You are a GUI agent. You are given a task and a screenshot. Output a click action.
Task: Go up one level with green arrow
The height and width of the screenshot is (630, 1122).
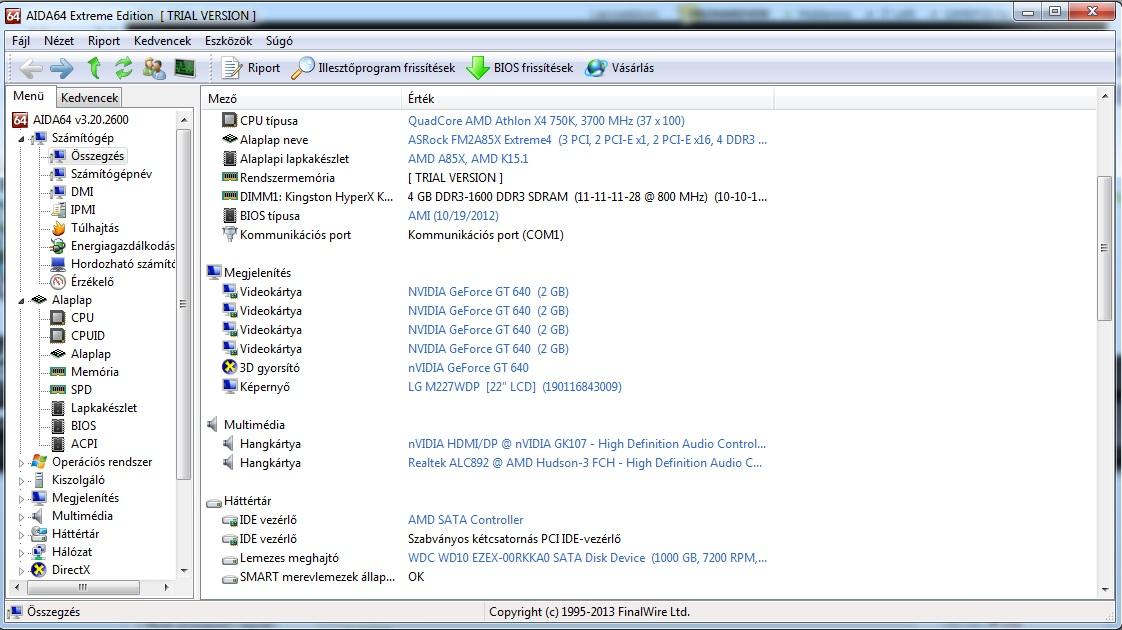pos(94,68)
